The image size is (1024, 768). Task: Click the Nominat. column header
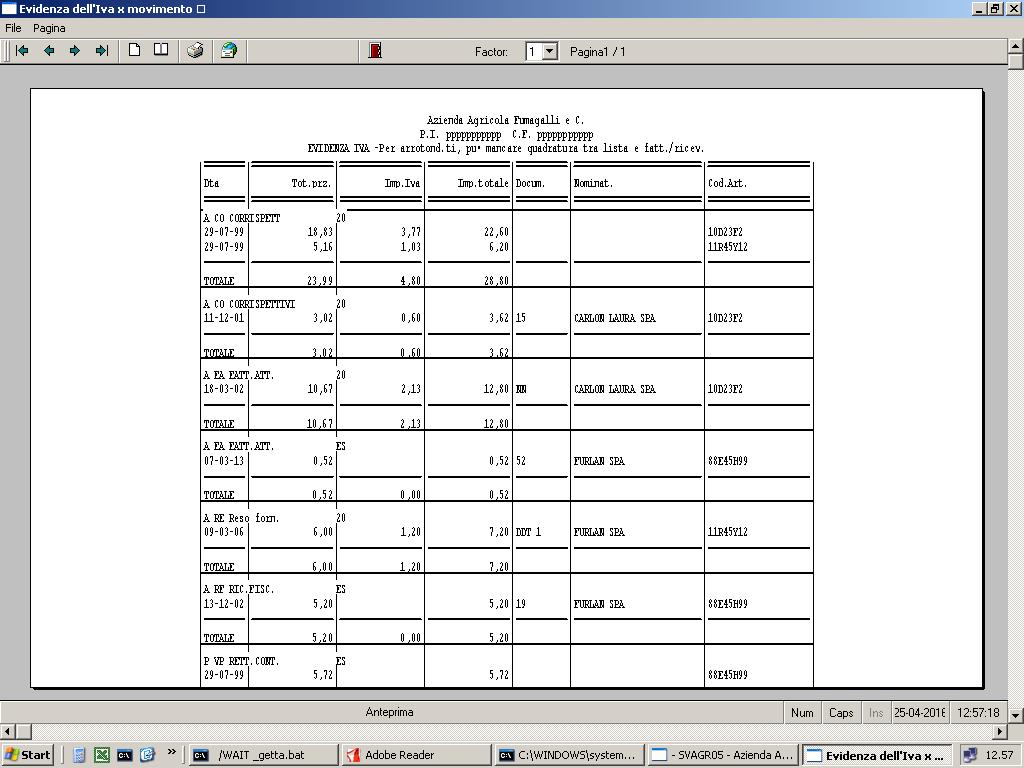tap(594, 184)
